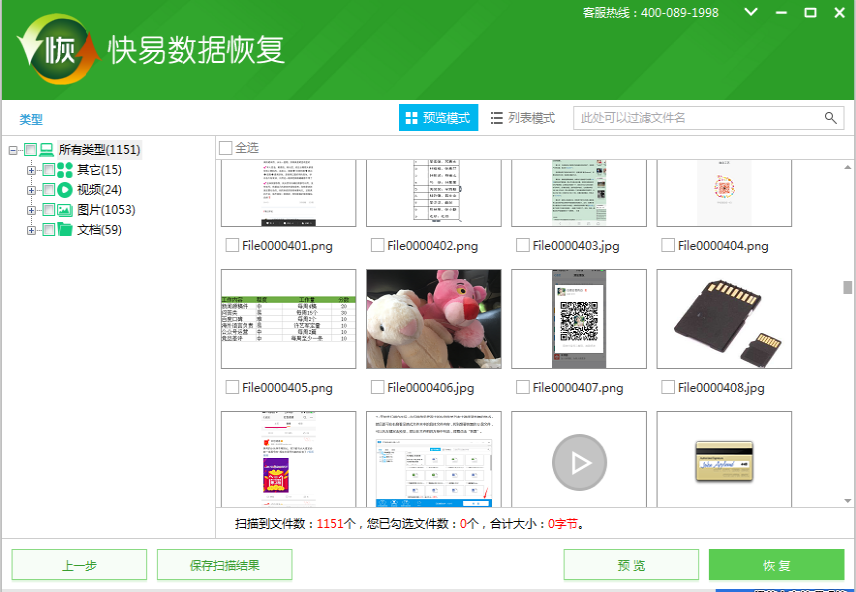Expand the 图片(1053) tree node
Viewport: 856px width, 592px height.
[x=32, y=210]
